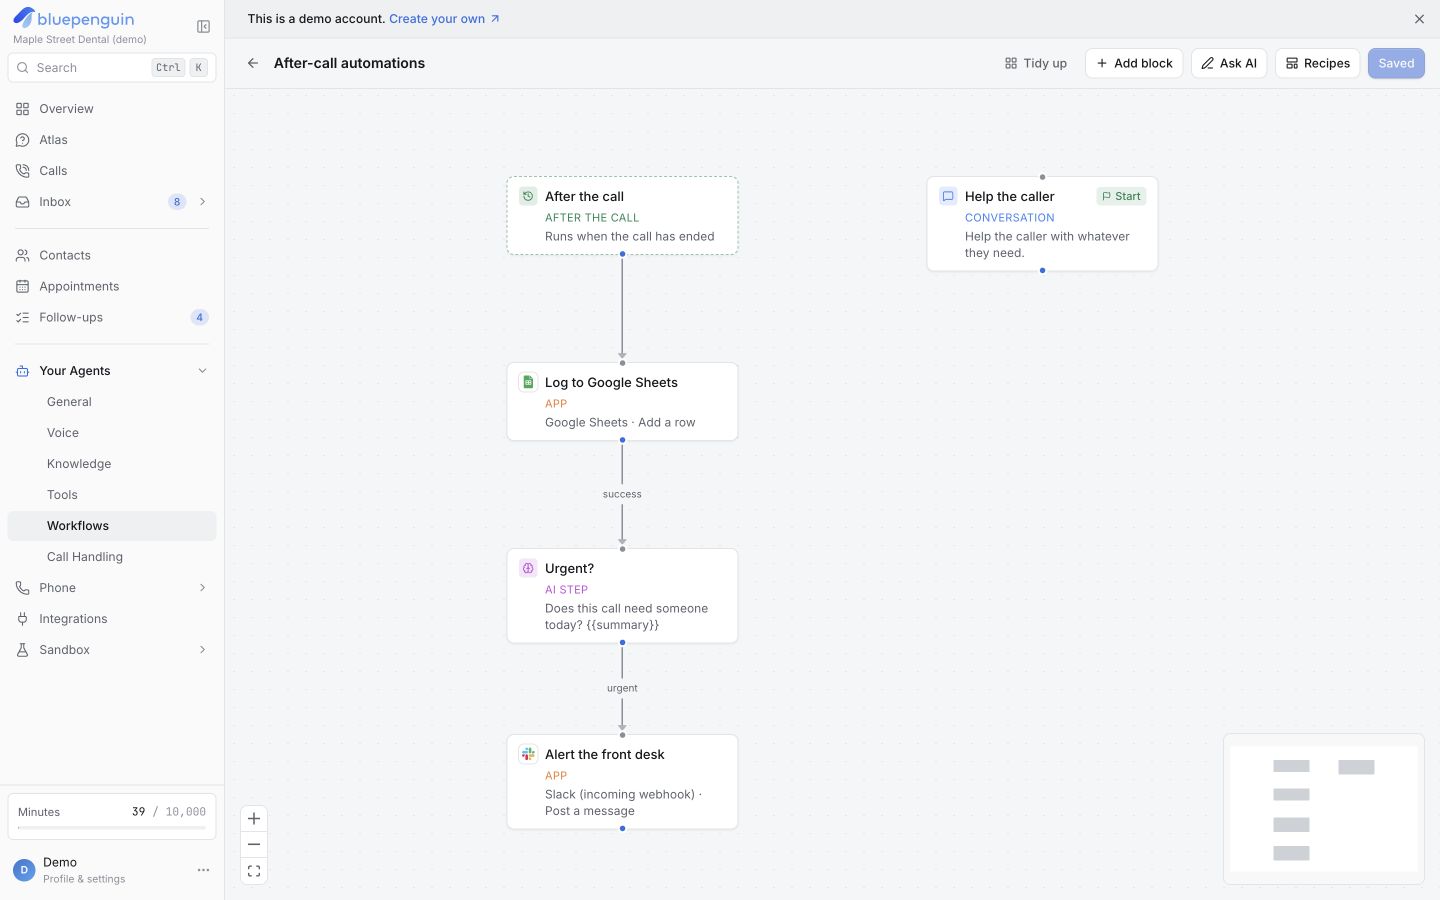This screenshot has height=900, width=1440.
Task: Open the Recipes panel
Action: 1318,63
